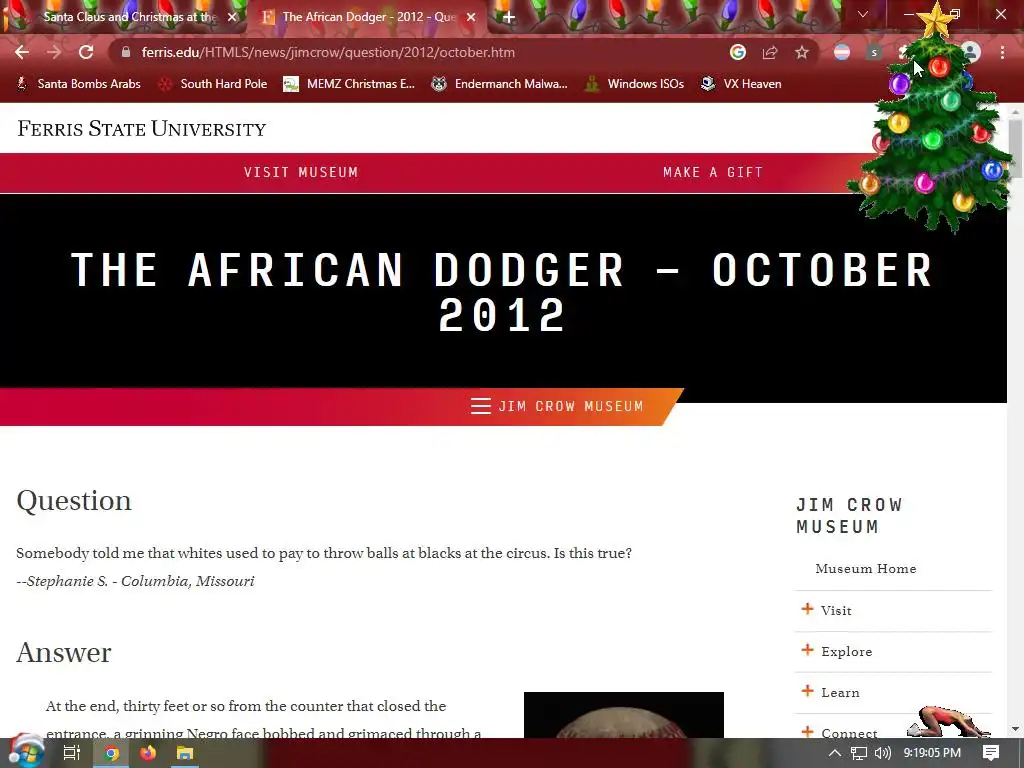Open Task View on the taskbar
Image resolution: width=1024 pixels, height=768 pixels.
pyautogui.click(x=71, y=753)
